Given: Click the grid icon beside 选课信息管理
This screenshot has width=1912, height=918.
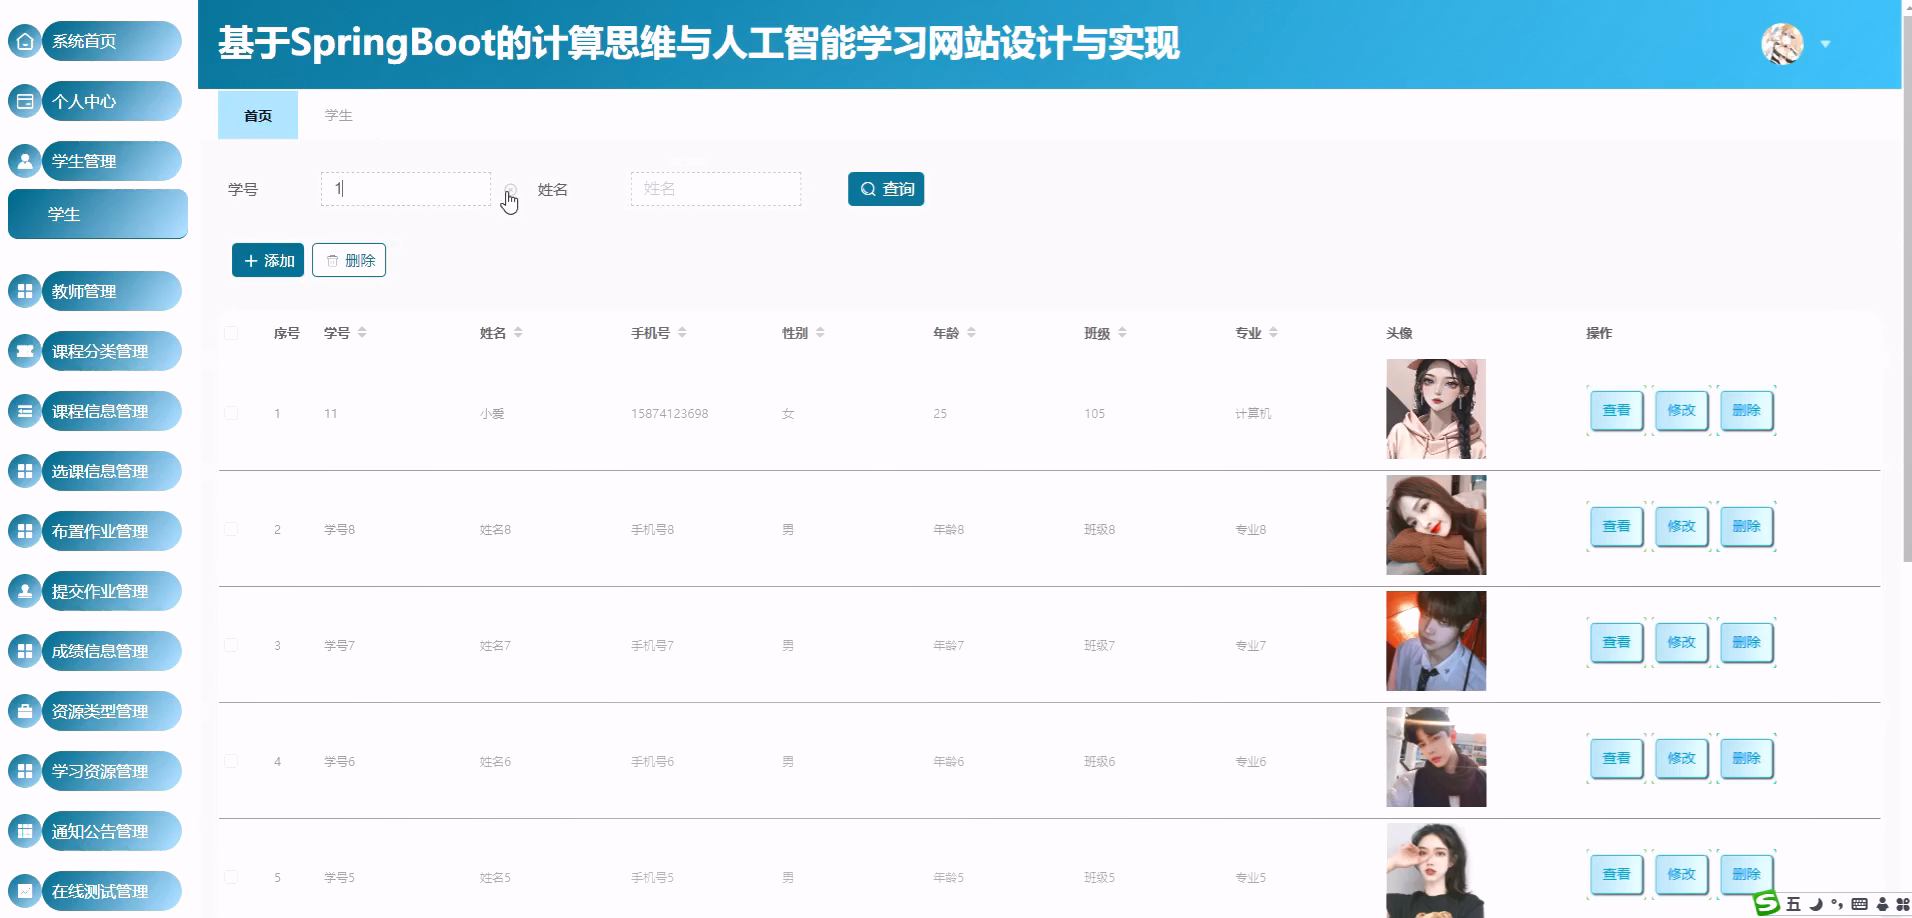Looking at the screenshot, I should pyautogui.click(x=25, y=471).
